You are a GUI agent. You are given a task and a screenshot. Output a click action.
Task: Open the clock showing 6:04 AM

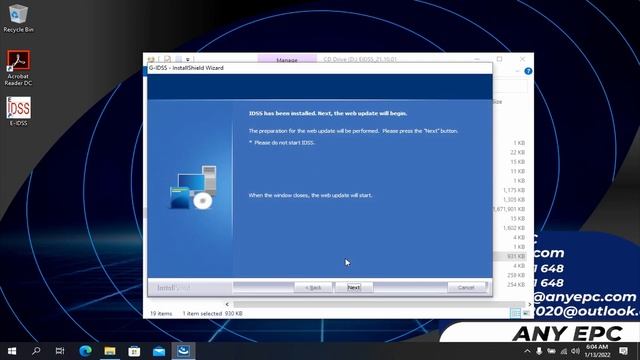[597, 351]
